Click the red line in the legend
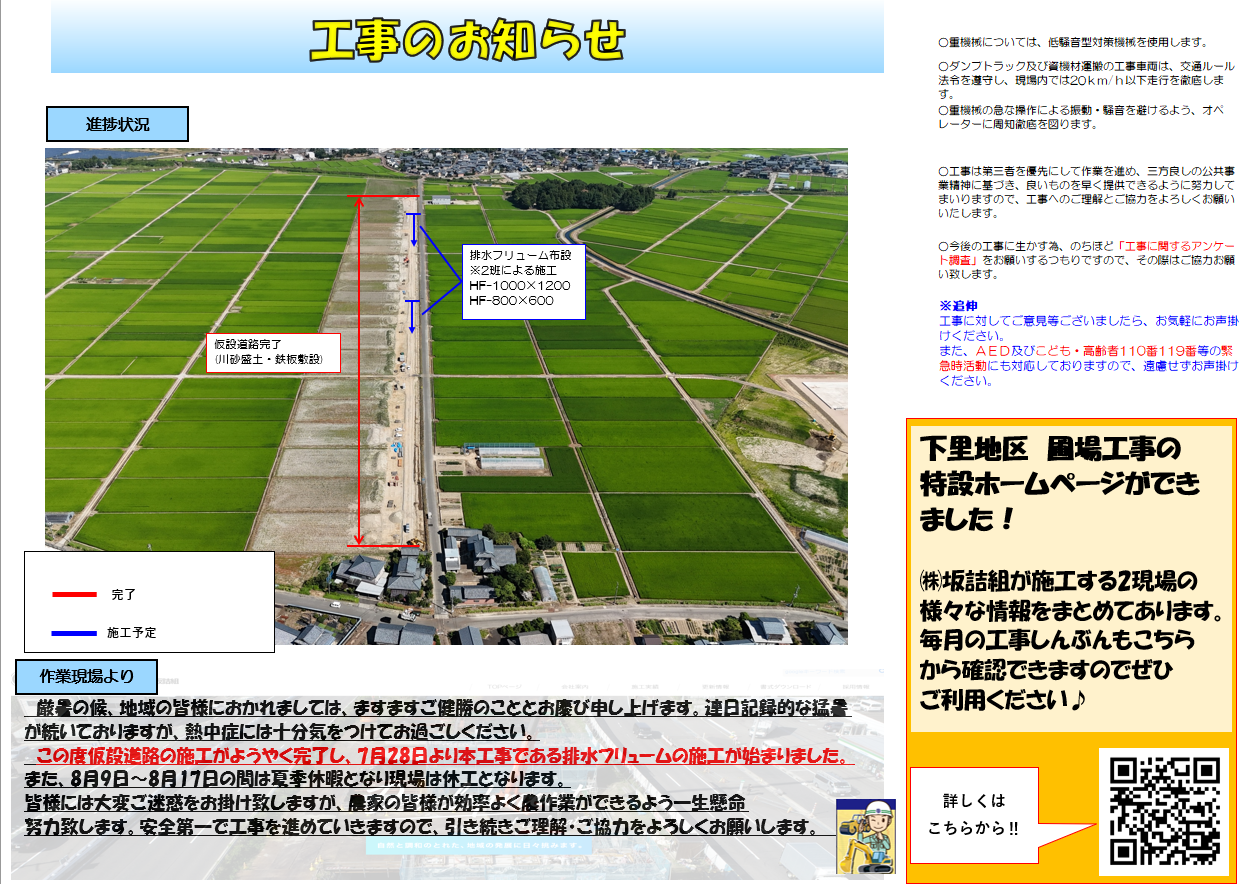Viewport: 1242px width, 884px height. click(74, 595)
